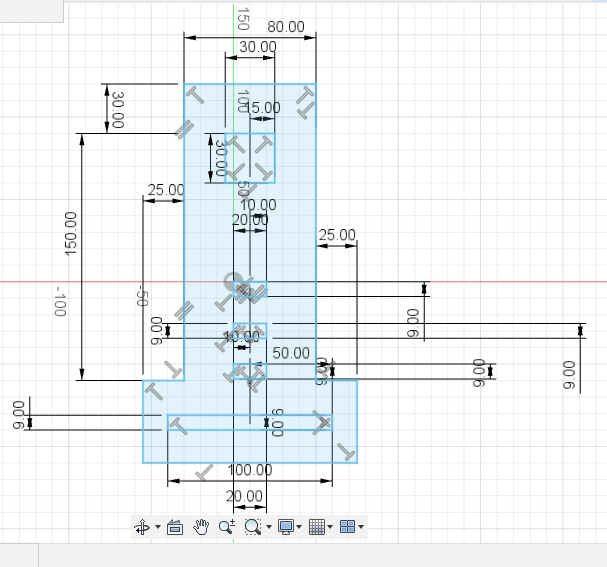This screenshot has width=607, height=567.
Task: Expand the Zoom Window options arrow
Action: point(269,527)
